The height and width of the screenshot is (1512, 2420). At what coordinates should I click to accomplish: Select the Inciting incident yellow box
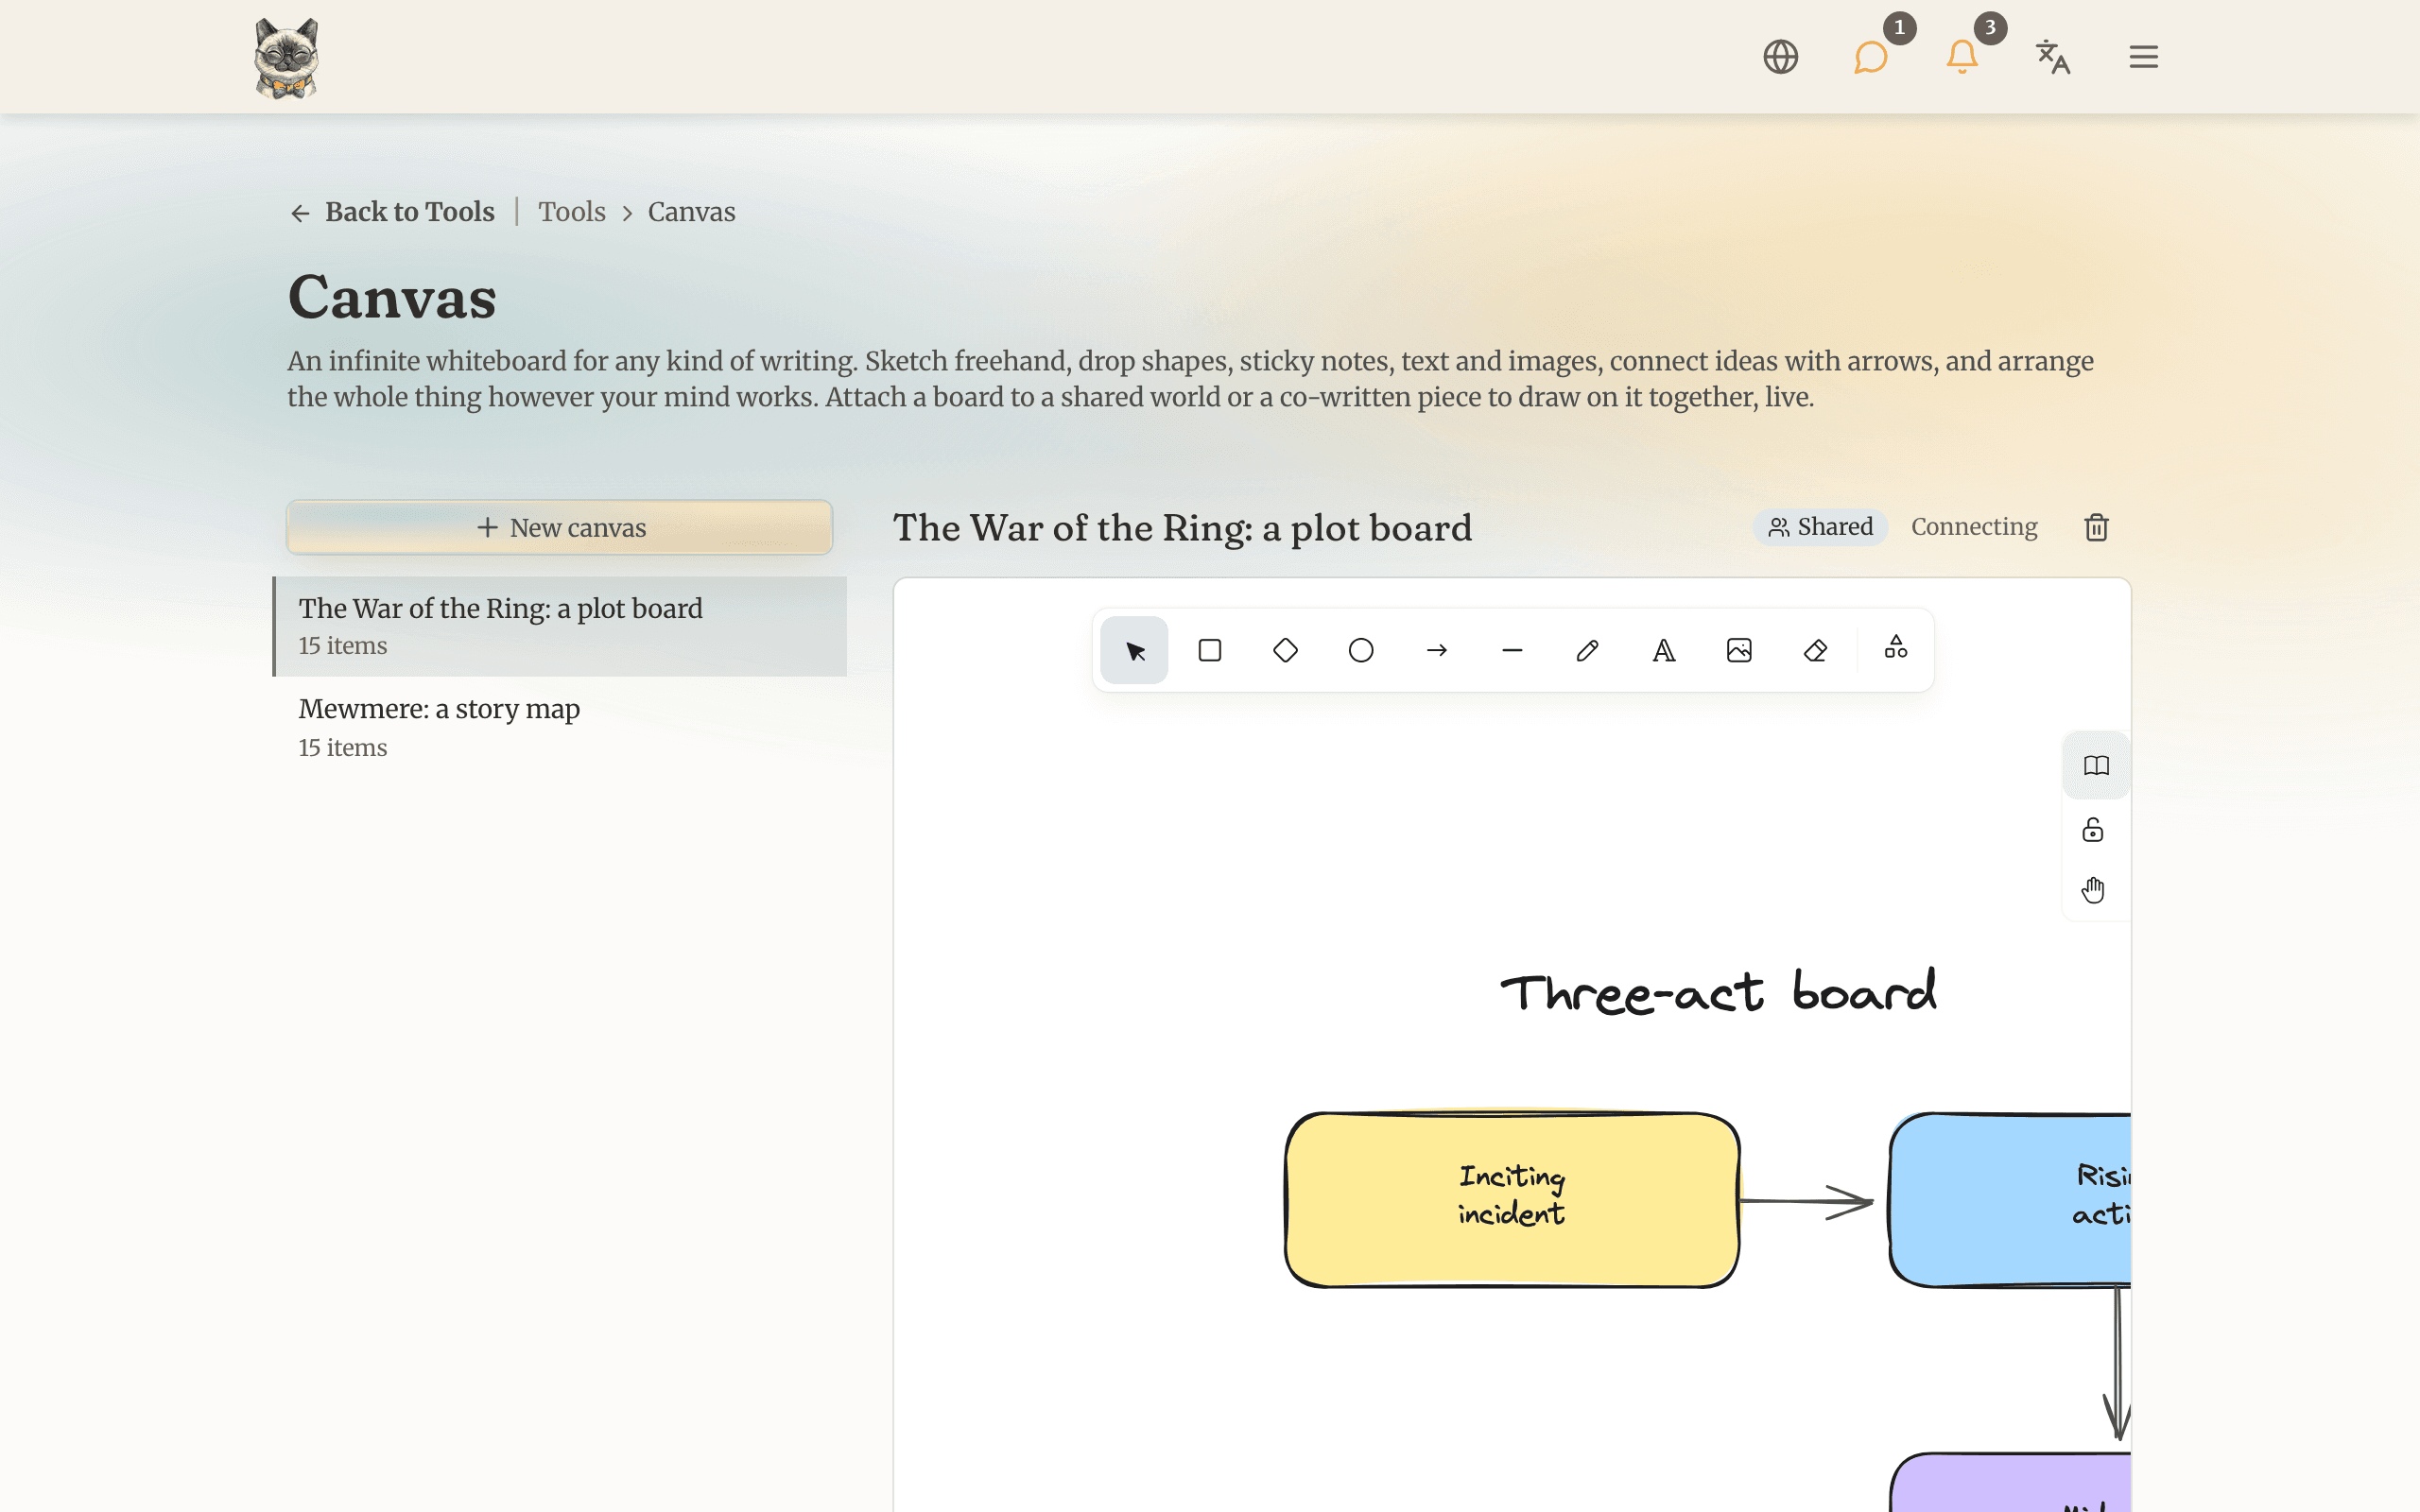[x=1512, y=1199]
